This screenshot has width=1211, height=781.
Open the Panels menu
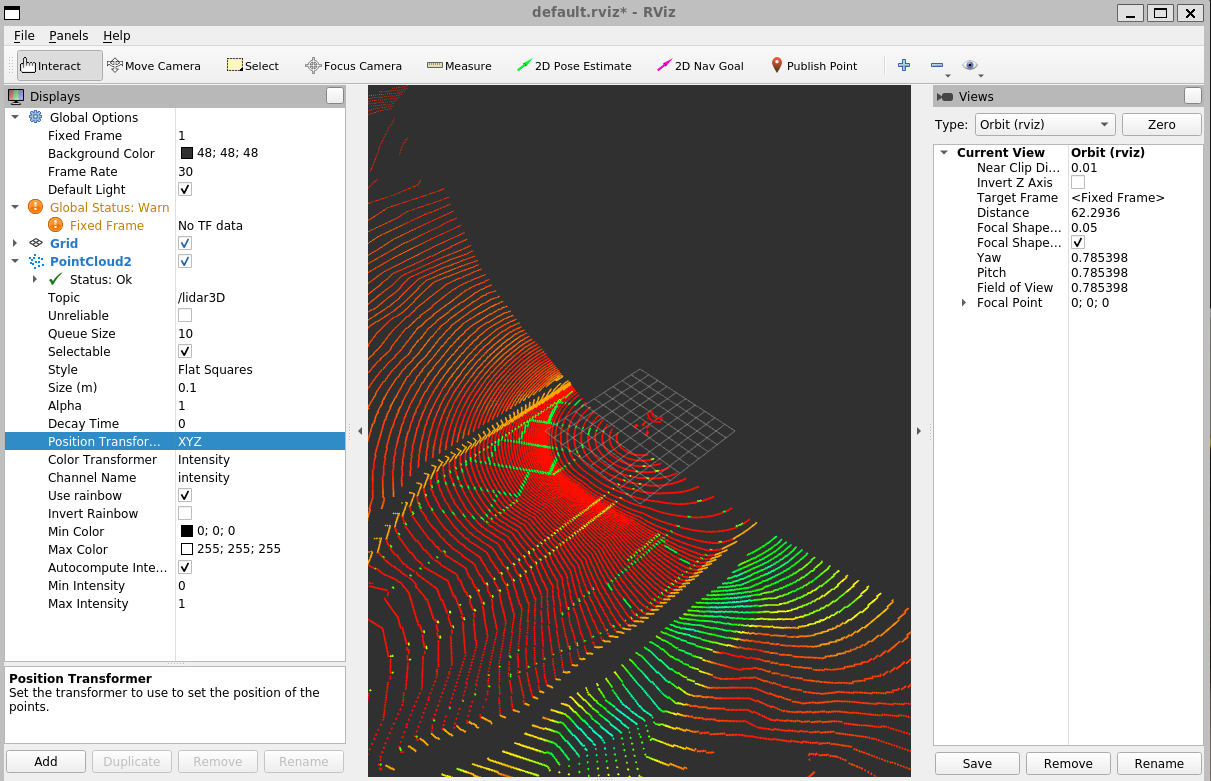click(68, 35)
